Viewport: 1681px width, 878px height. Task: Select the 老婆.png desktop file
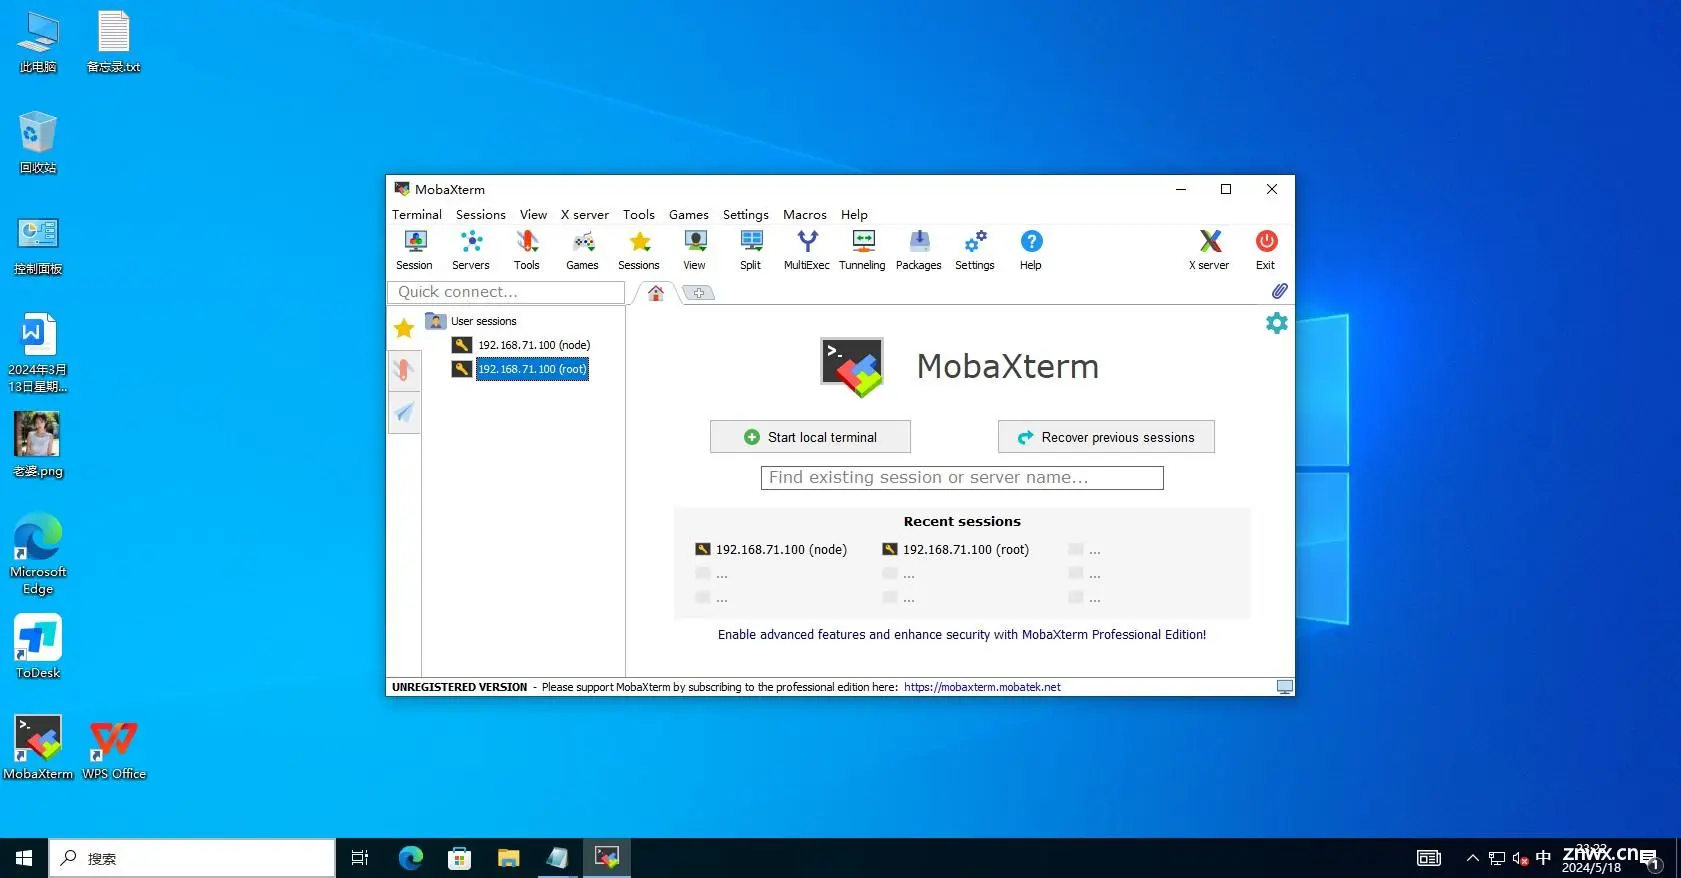point(38,445)
